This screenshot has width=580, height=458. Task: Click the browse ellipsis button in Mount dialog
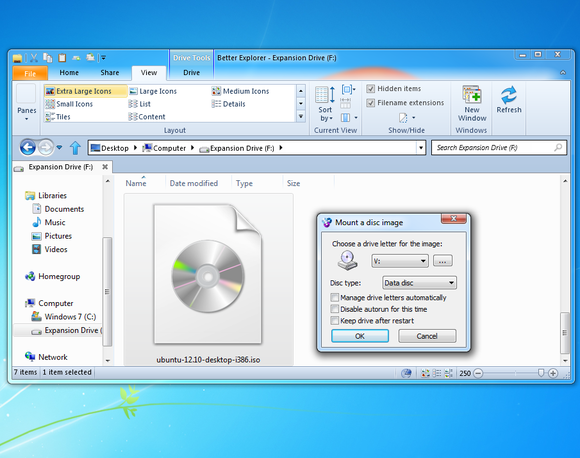pyautogui.click(x=442, y=261)
